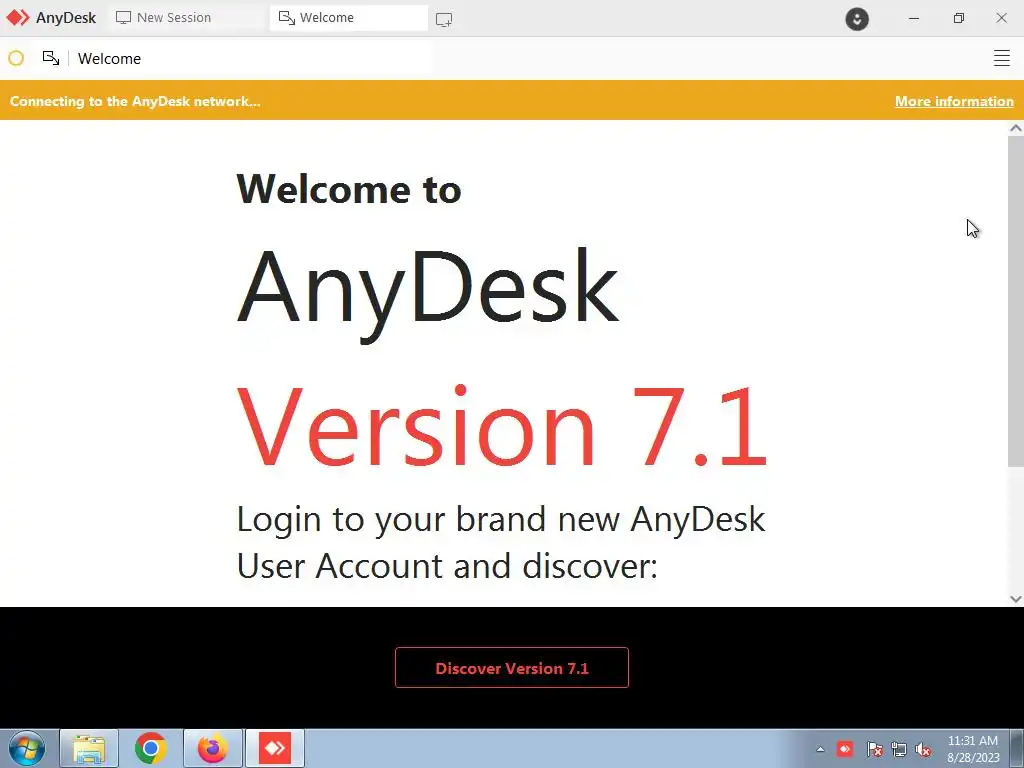Open the More information link

(x=954, y=101)
